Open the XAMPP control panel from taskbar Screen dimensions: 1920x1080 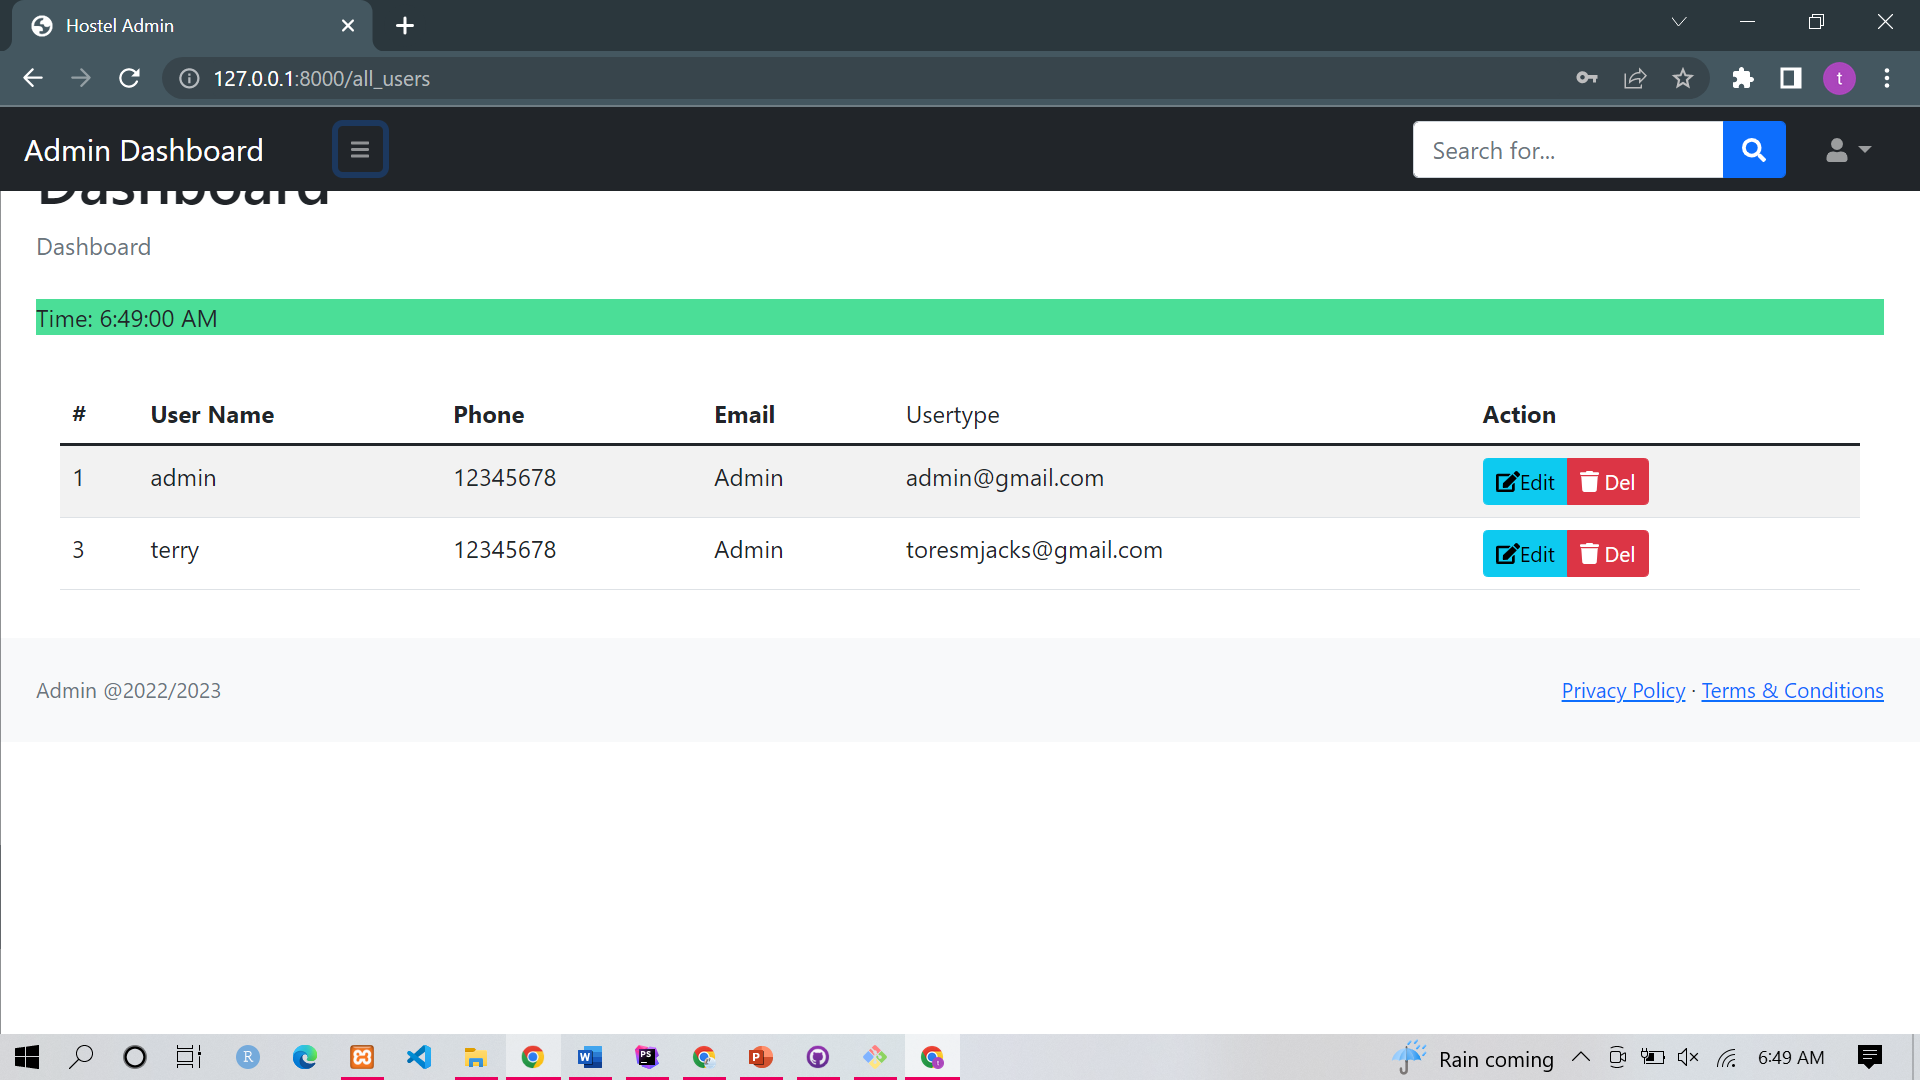361,1057
